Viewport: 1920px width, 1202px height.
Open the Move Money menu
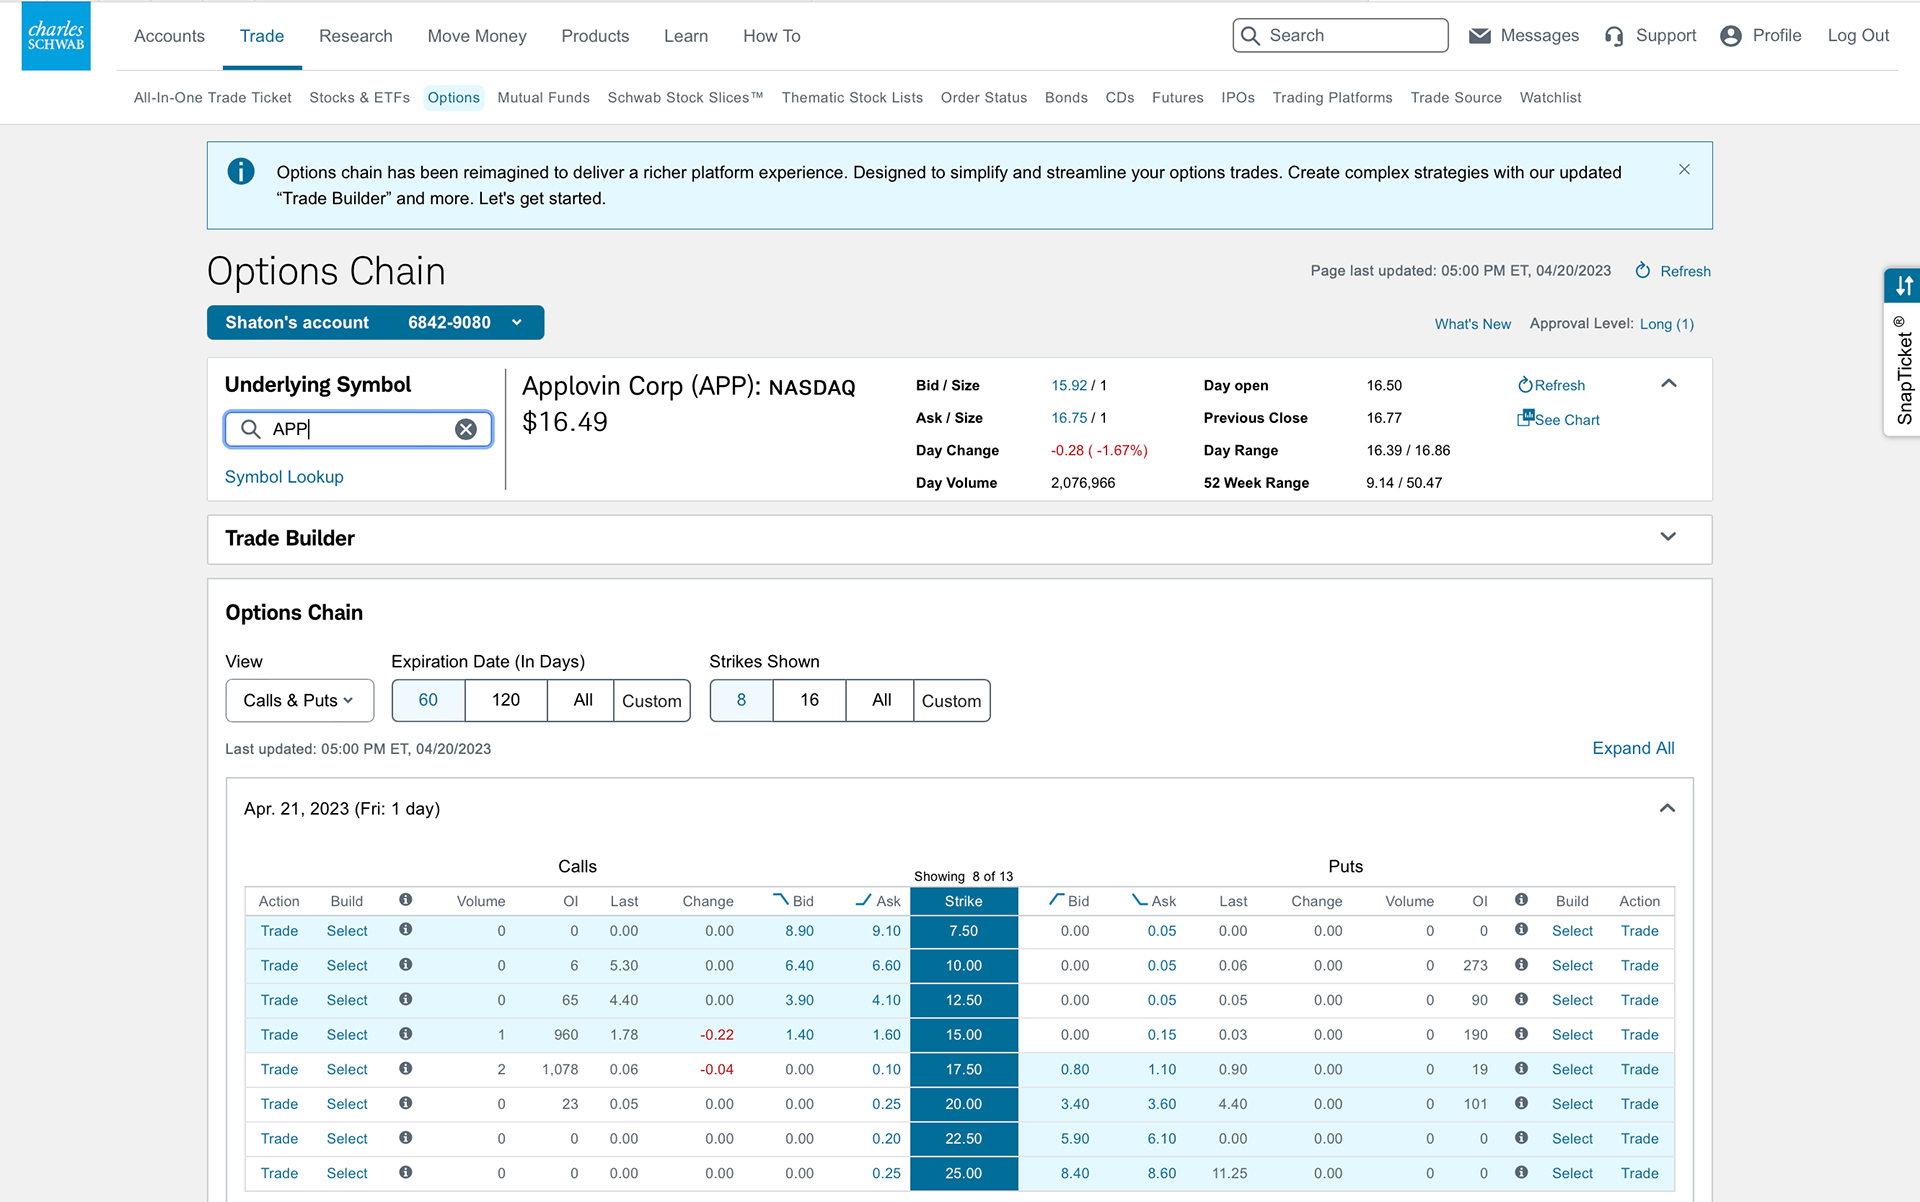[x=477, y=36]
